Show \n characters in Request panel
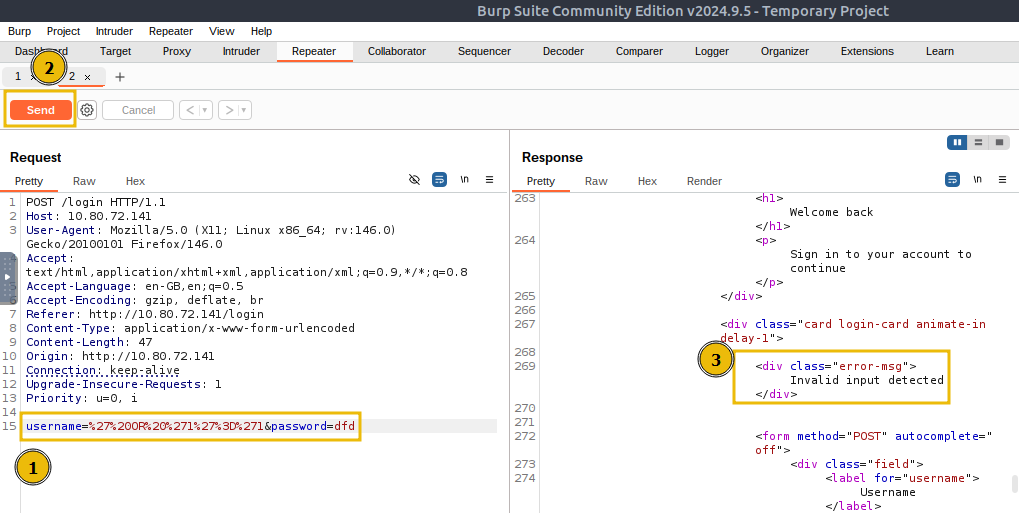Viewport: 1019px width, 513px height. 465,179
